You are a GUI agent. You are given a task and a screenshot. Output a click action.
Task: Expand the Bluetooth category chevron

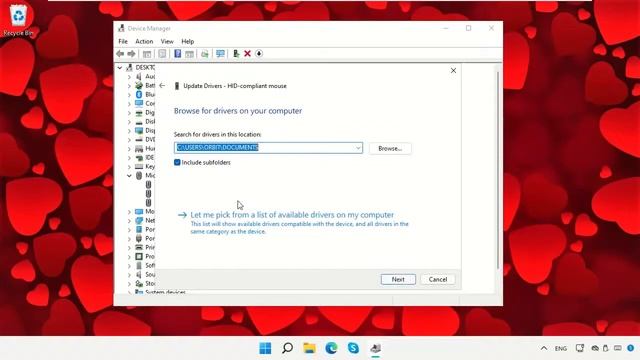(x=129, y=94)
